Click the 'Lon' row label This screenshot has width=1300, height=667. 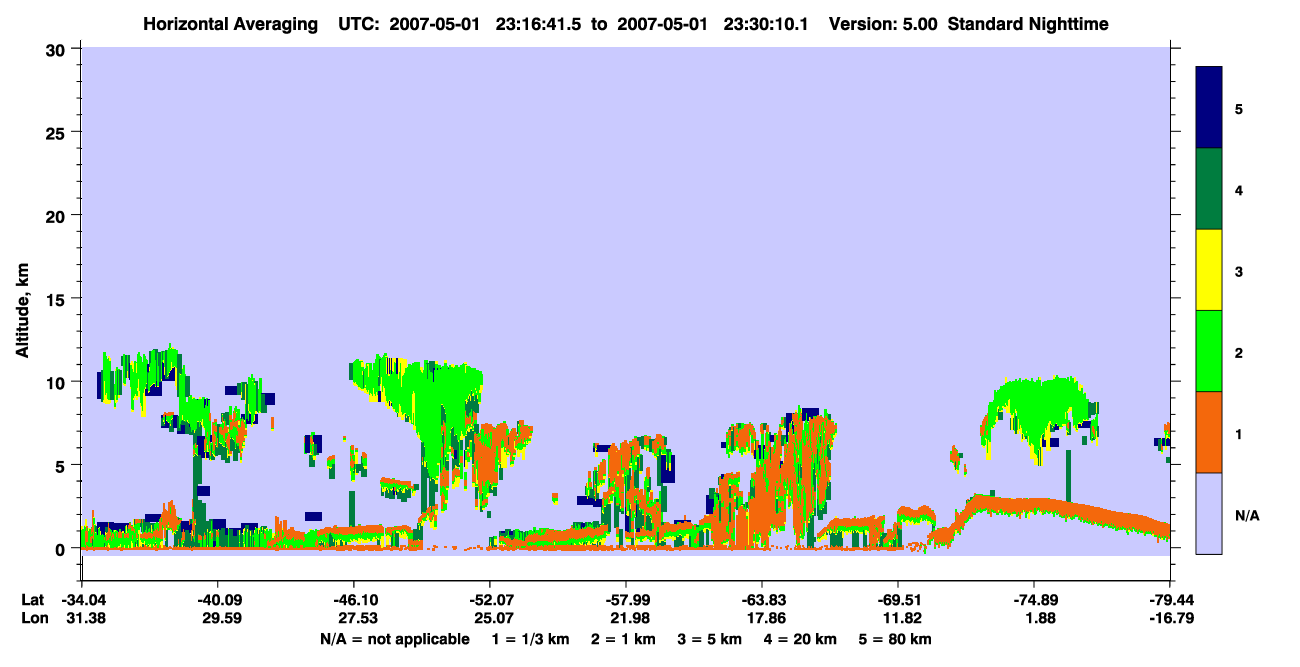pyautogui.click(x=33, y=618)
